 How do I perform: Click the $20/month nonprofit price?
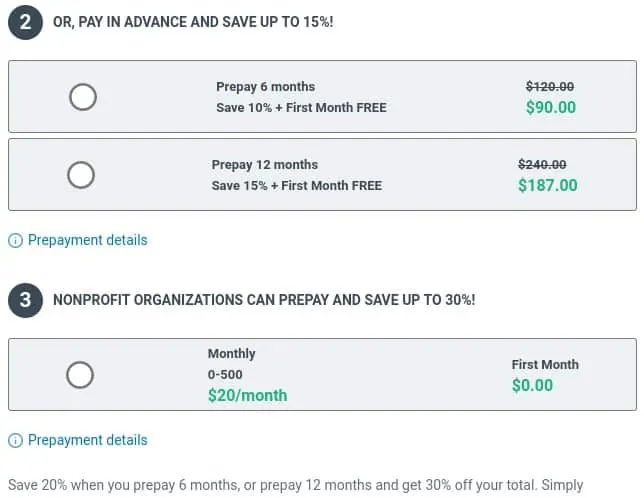point(248,395)
